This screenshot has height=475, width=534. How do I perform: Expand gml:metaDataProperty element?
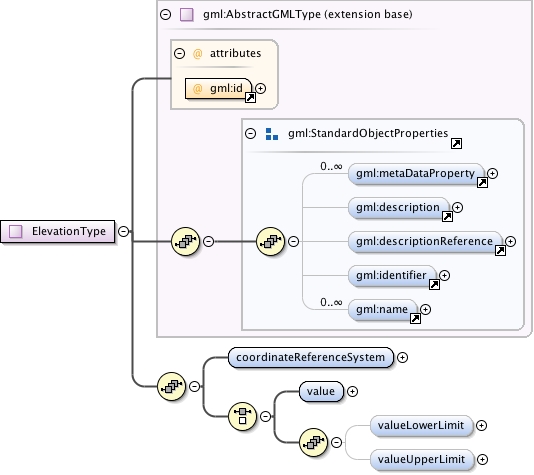click(492, 173)
